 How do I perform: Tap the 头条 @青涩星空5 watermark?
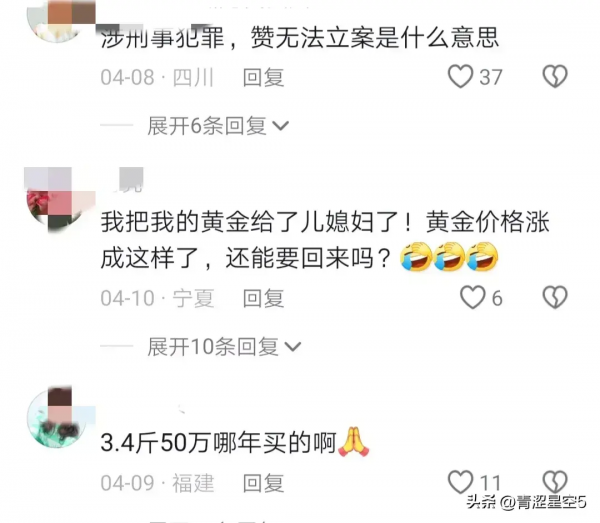click(x=527, y=502)
